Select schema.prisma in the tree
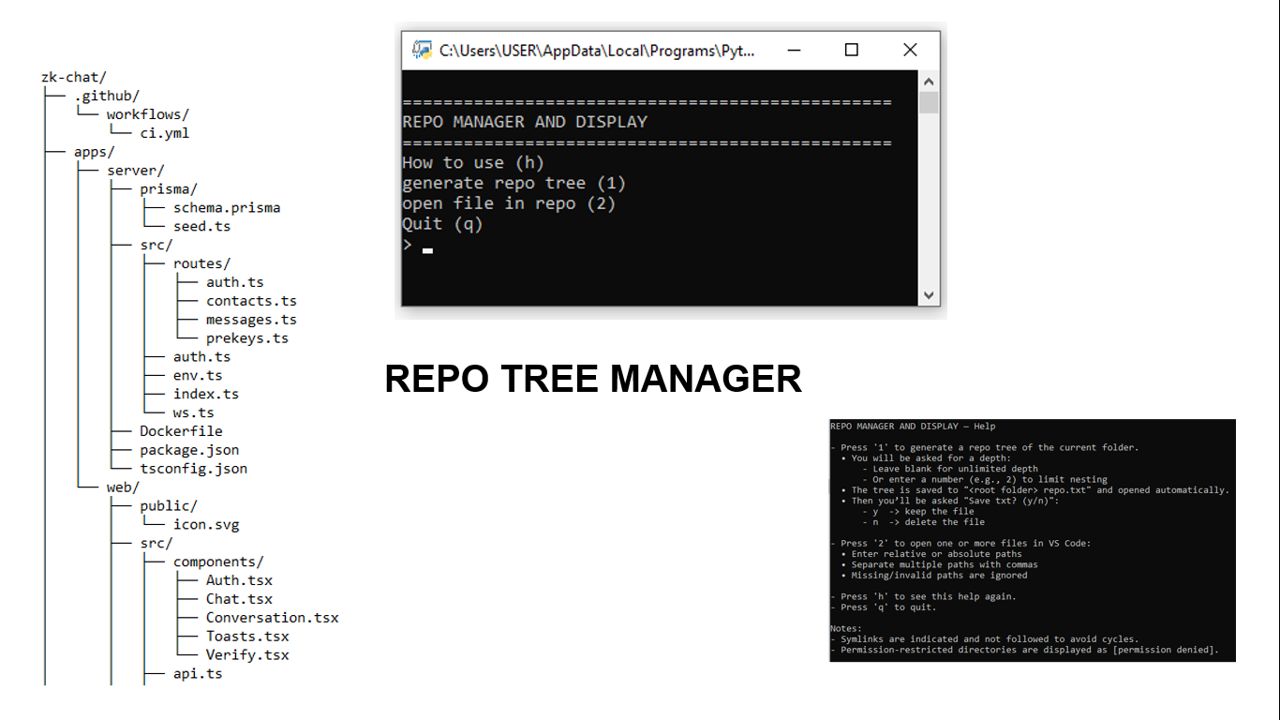The height and width of the screenshot is (720, 1280). pyautogui.click(x=227, y=208)
